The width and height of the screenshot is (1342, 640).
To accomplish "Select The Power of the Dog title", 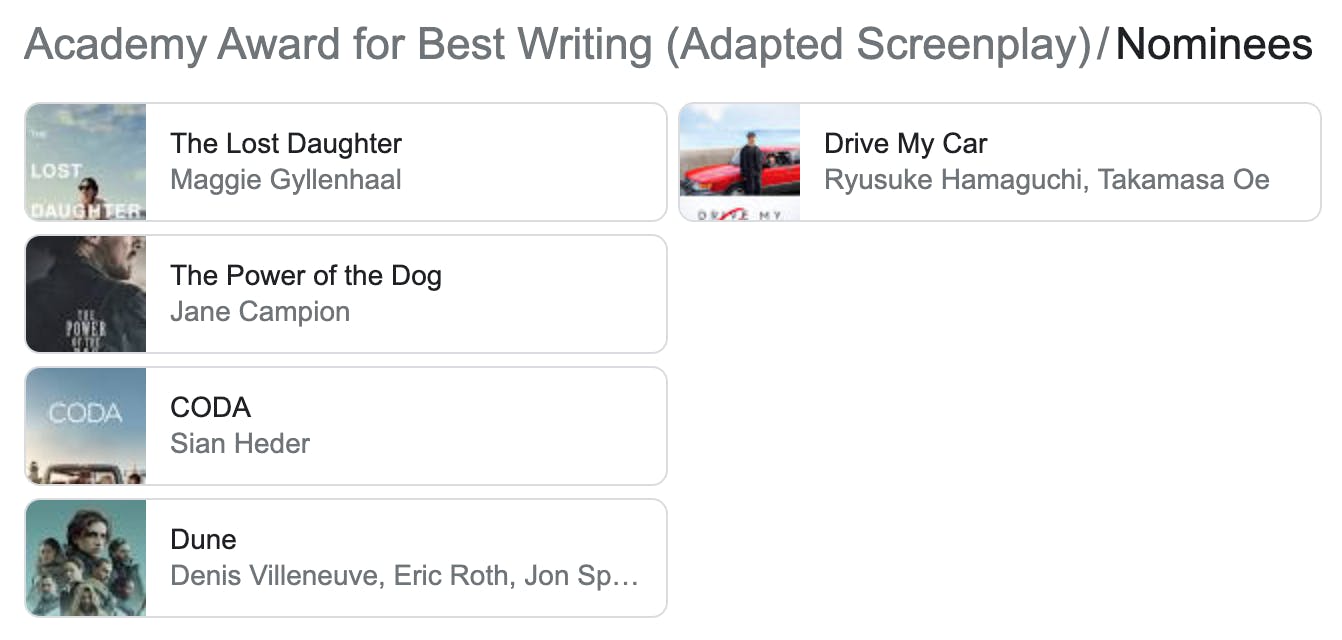I will [306, 276].
